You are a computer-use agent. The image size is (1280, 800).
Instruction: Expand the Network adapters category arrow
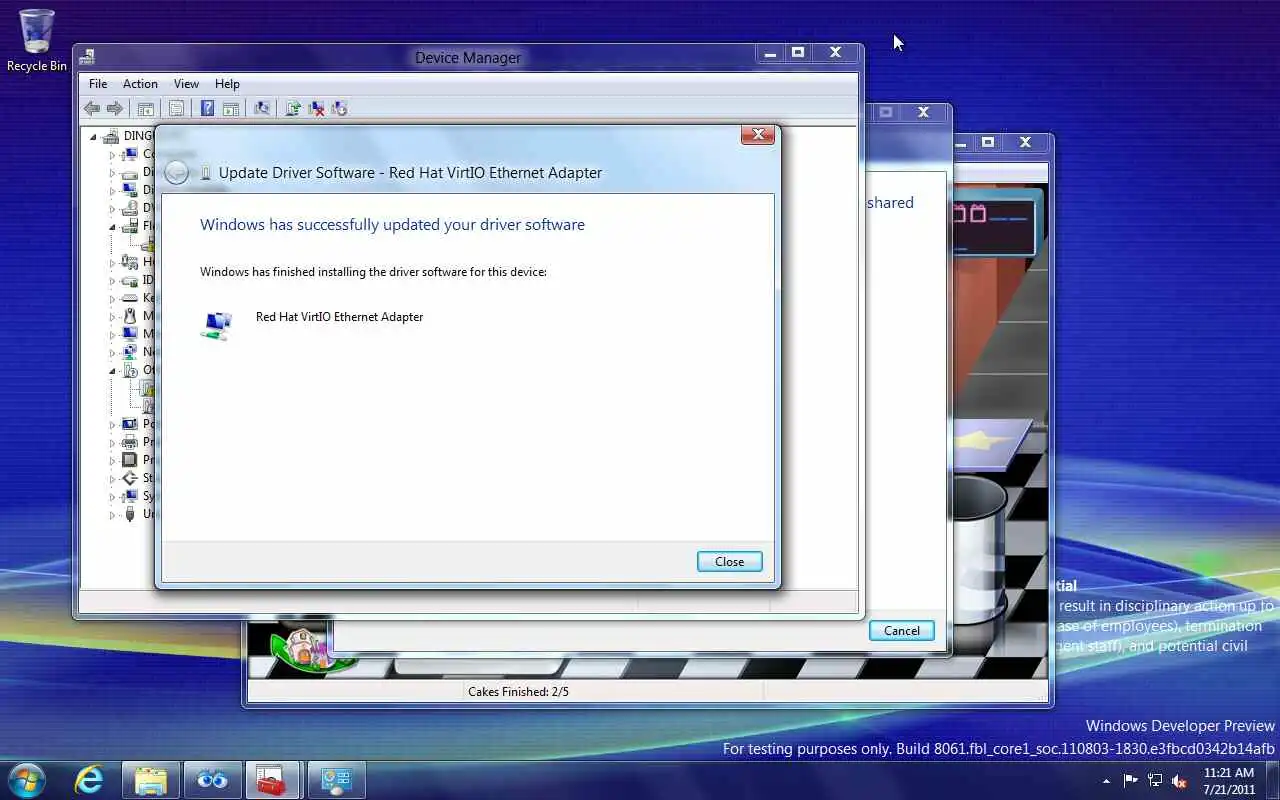[x=112, y=352]
